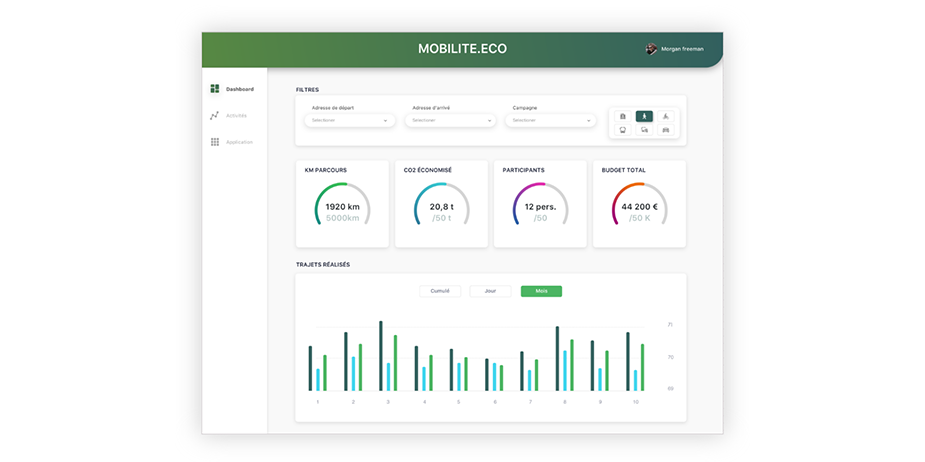Click the Application grid icon in the sidebar

point(215,142)
